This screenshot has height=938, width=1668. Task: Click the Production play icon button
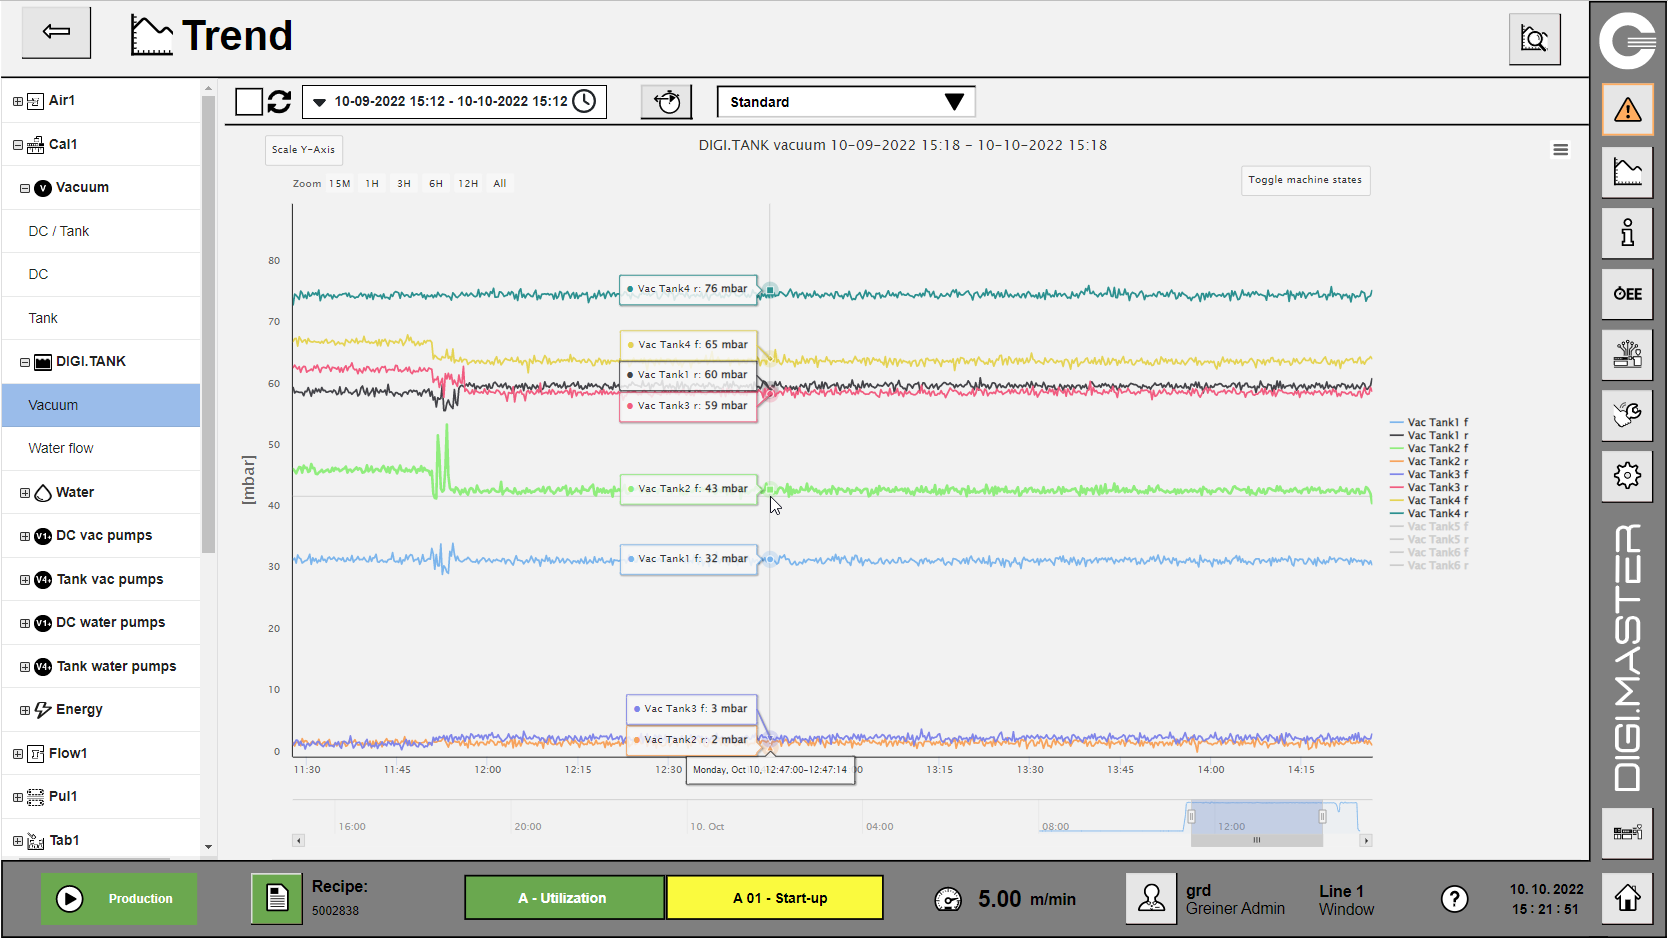tap(119, 898)
